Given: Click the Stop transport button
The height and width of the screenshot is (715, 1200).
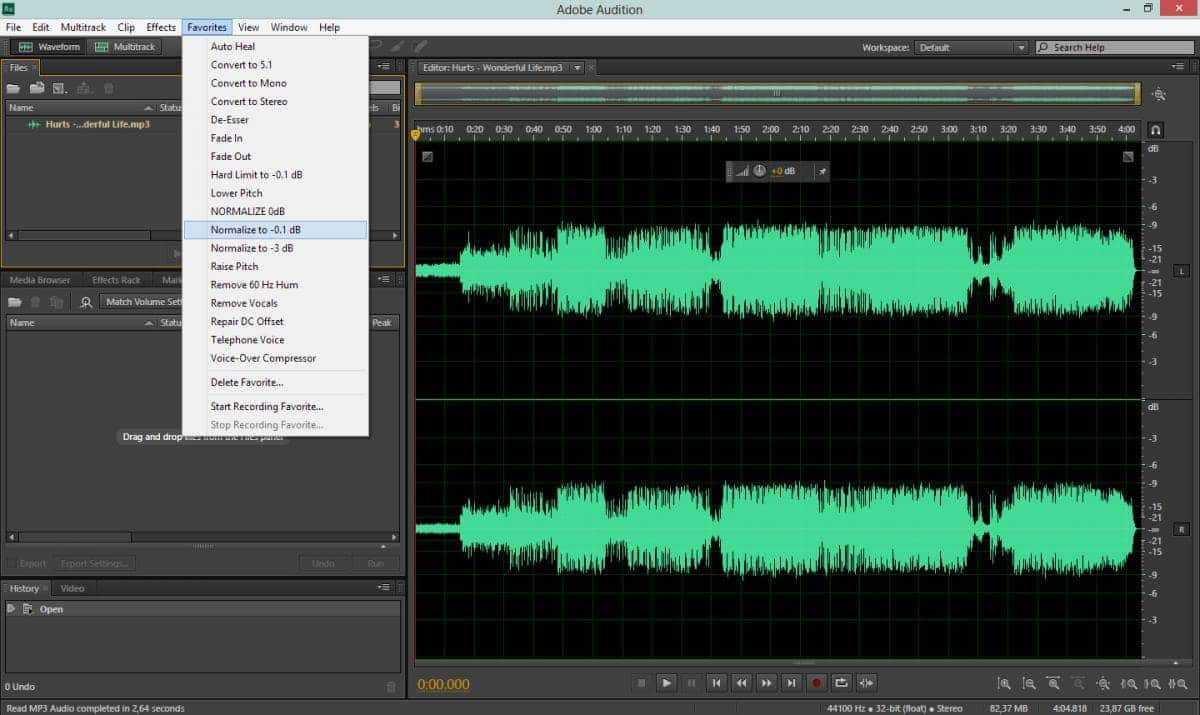Looking at the screenshot, I should 642,683.
